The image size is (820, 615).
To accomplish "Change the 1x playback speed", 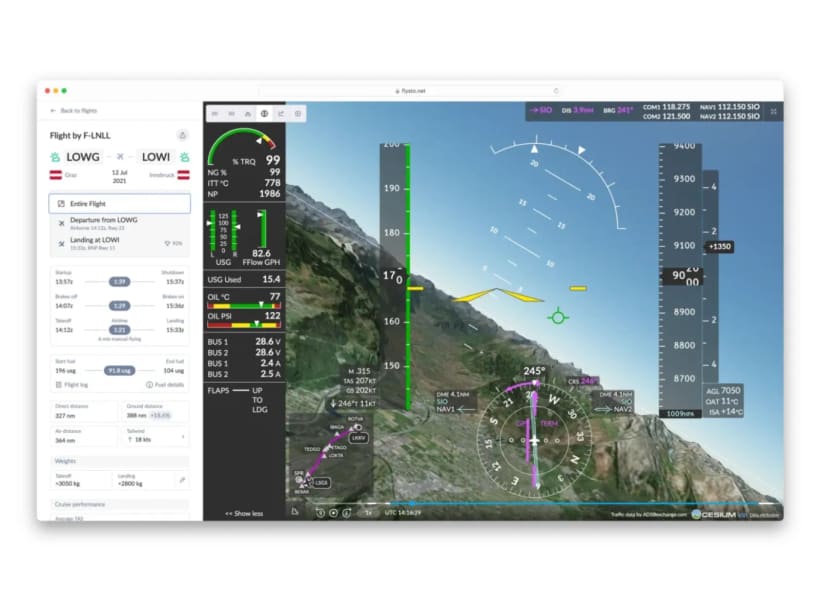I will 368,513.
